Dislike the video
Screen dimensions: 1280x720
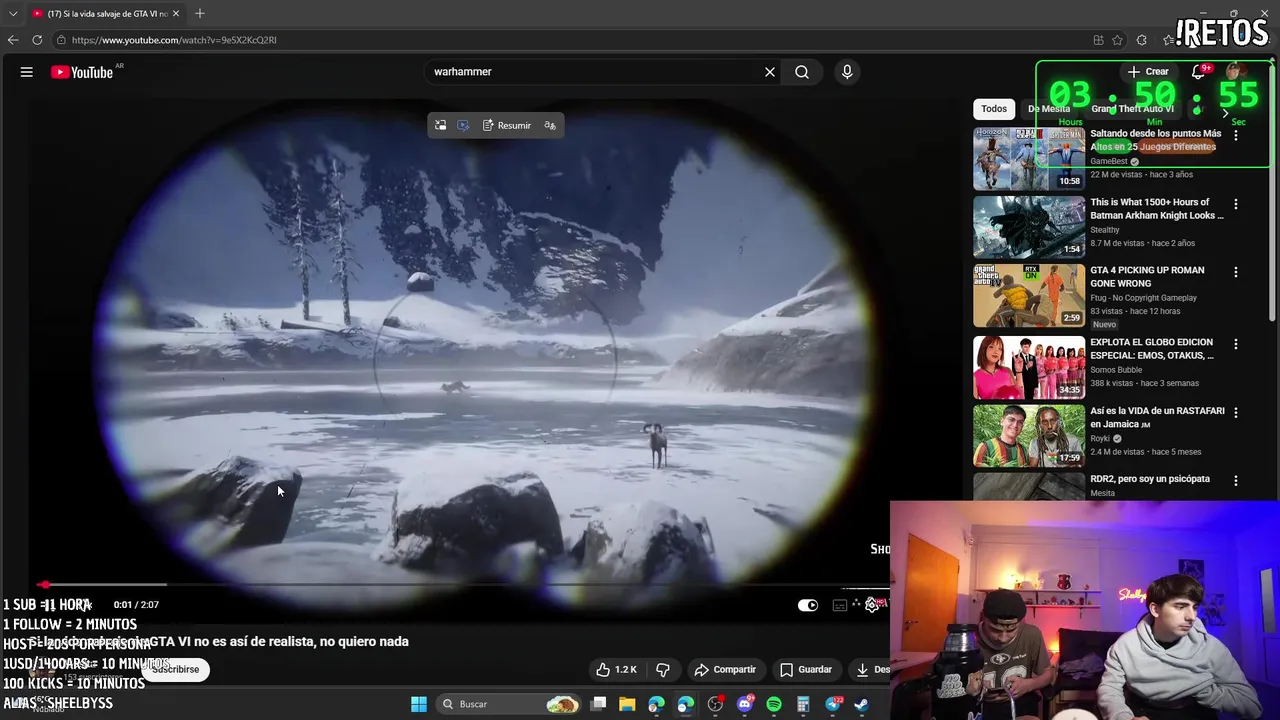pos(662,670)
